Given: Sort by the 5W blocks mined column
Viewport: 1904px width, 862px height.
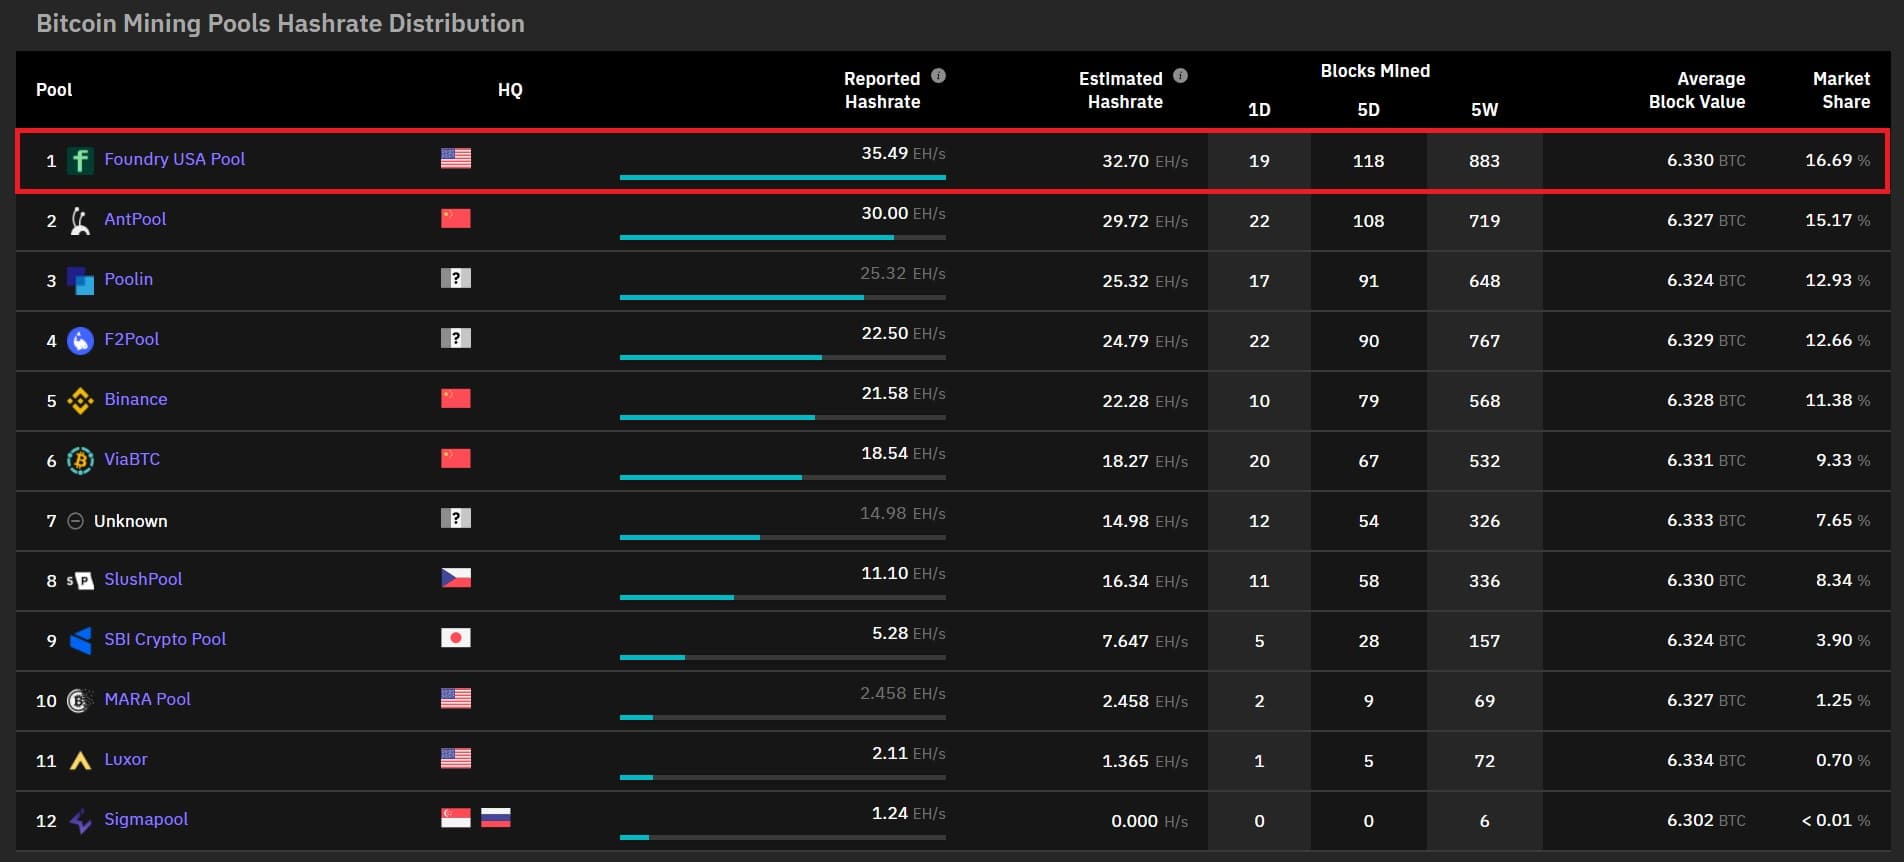Looking at the screenshot, I should click(1484, 110).
